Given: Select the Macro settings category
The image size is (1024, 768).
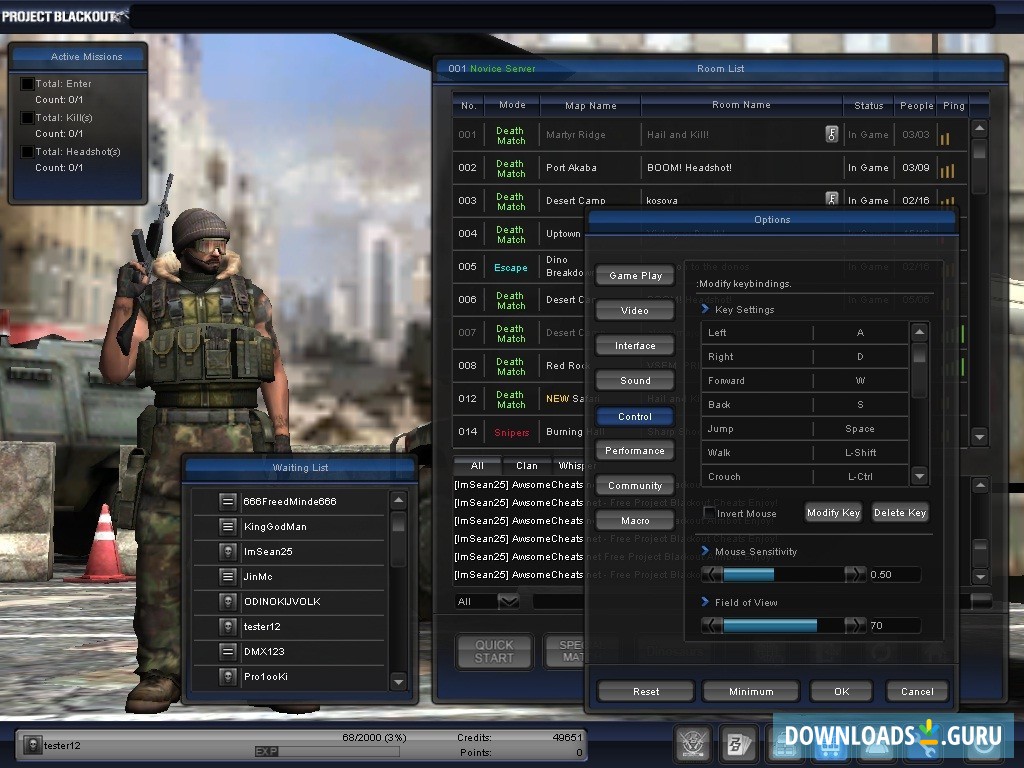Looking at the screenshot, I should pyautogui.click(x=634, y=520).
